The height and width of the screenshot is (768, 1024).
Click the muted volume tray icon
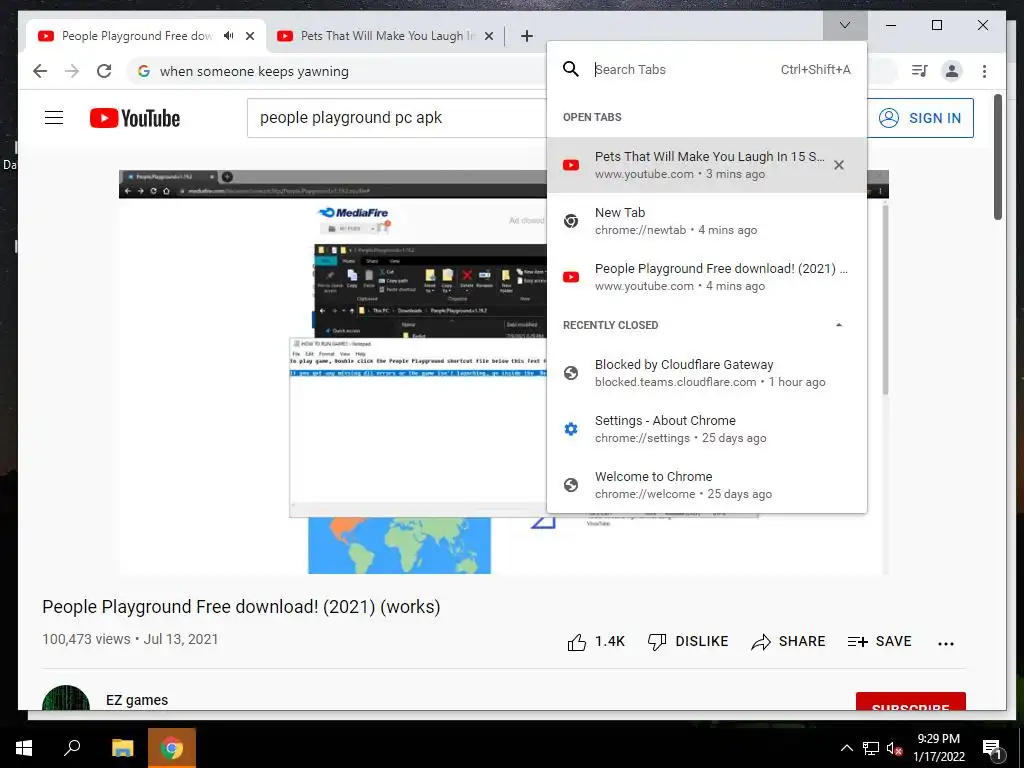pyautogui.click(x=895, y=748)
